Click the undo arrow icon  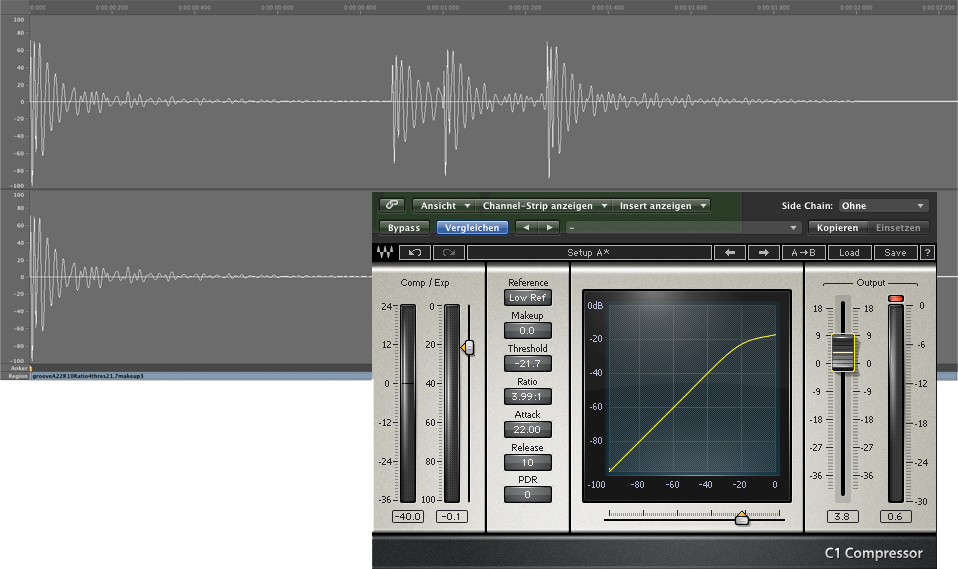pos(416,253)
